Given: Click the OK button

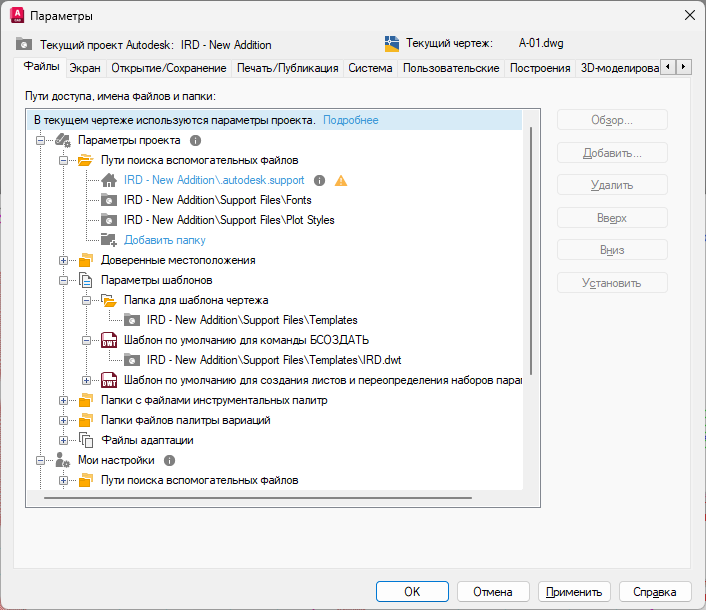Looking at the screenshot, I should (x=412, y=591).
